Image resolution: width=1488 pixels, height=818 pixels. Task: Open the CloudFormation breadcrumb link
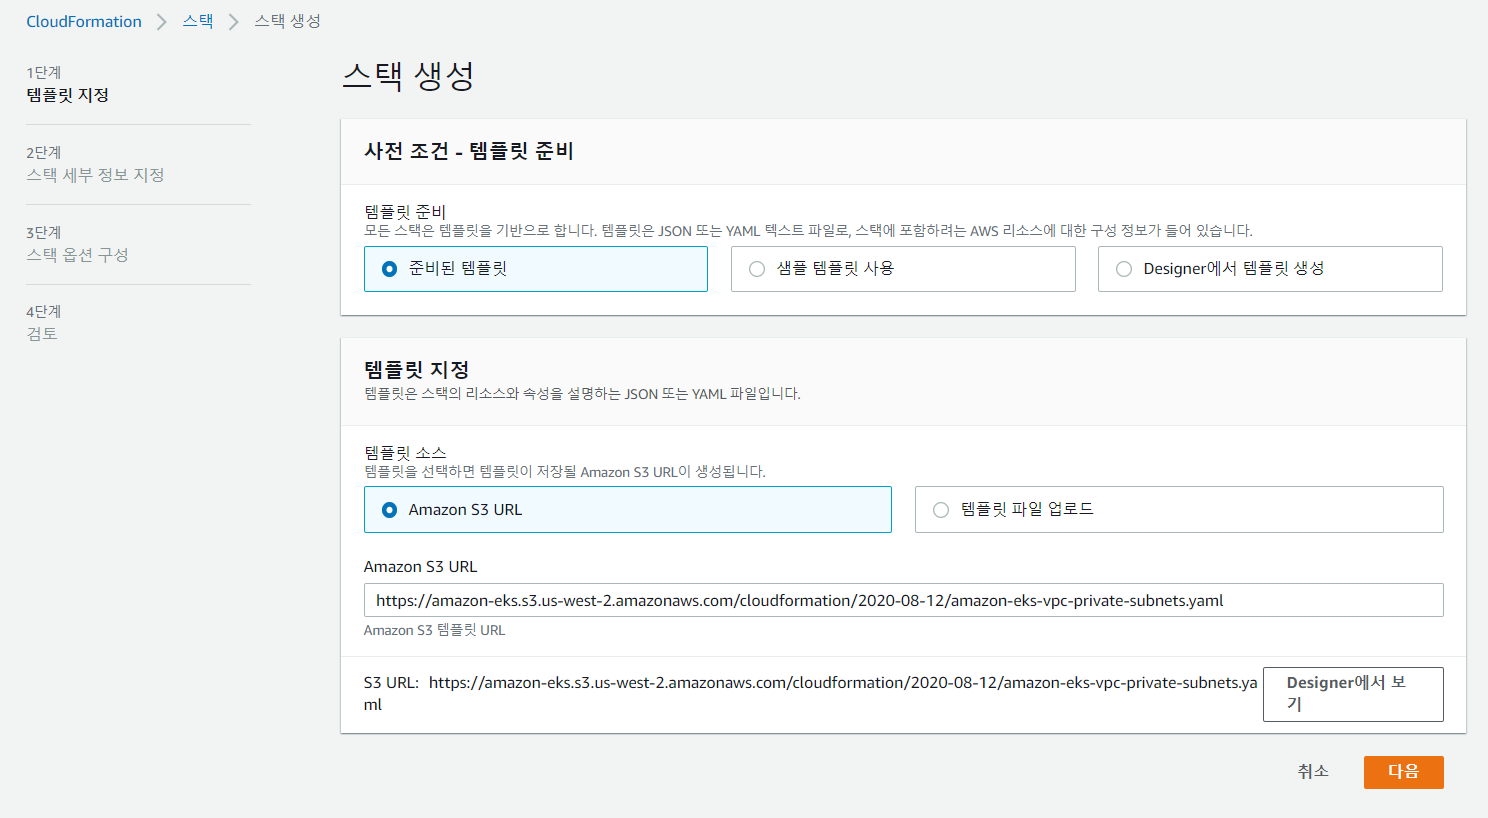[84, 21]
